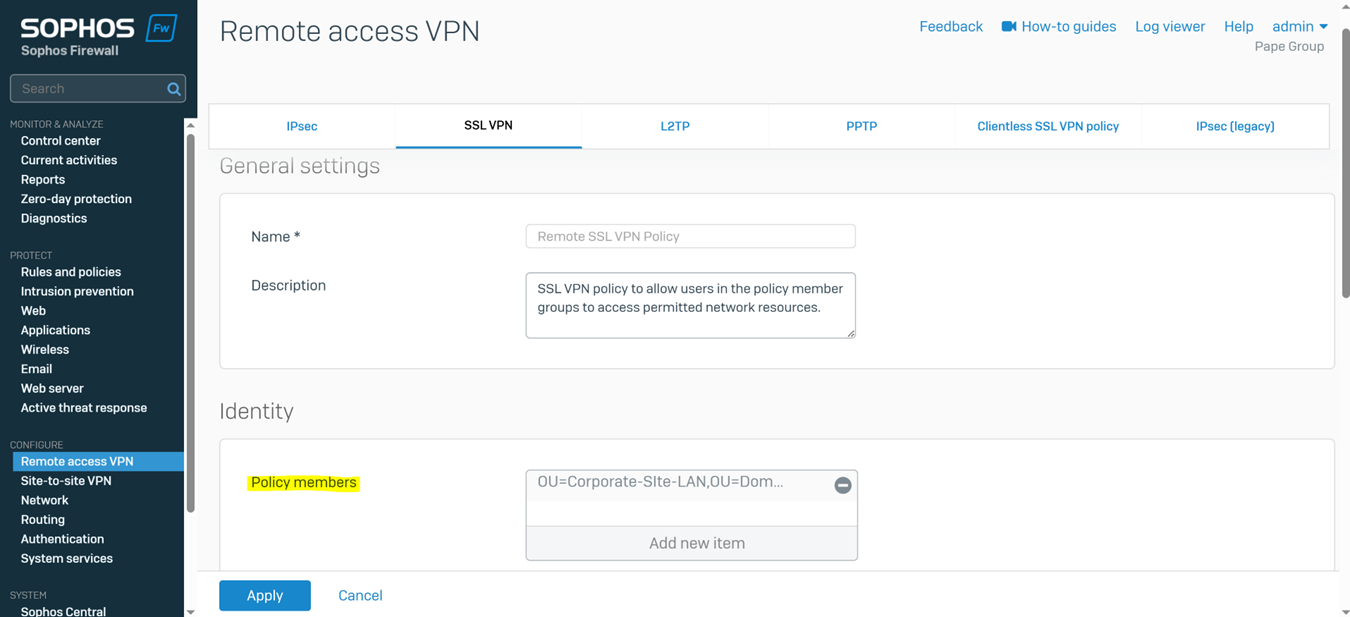Click the search magnifier icon

pyautogui.click(x=174, y=89)
